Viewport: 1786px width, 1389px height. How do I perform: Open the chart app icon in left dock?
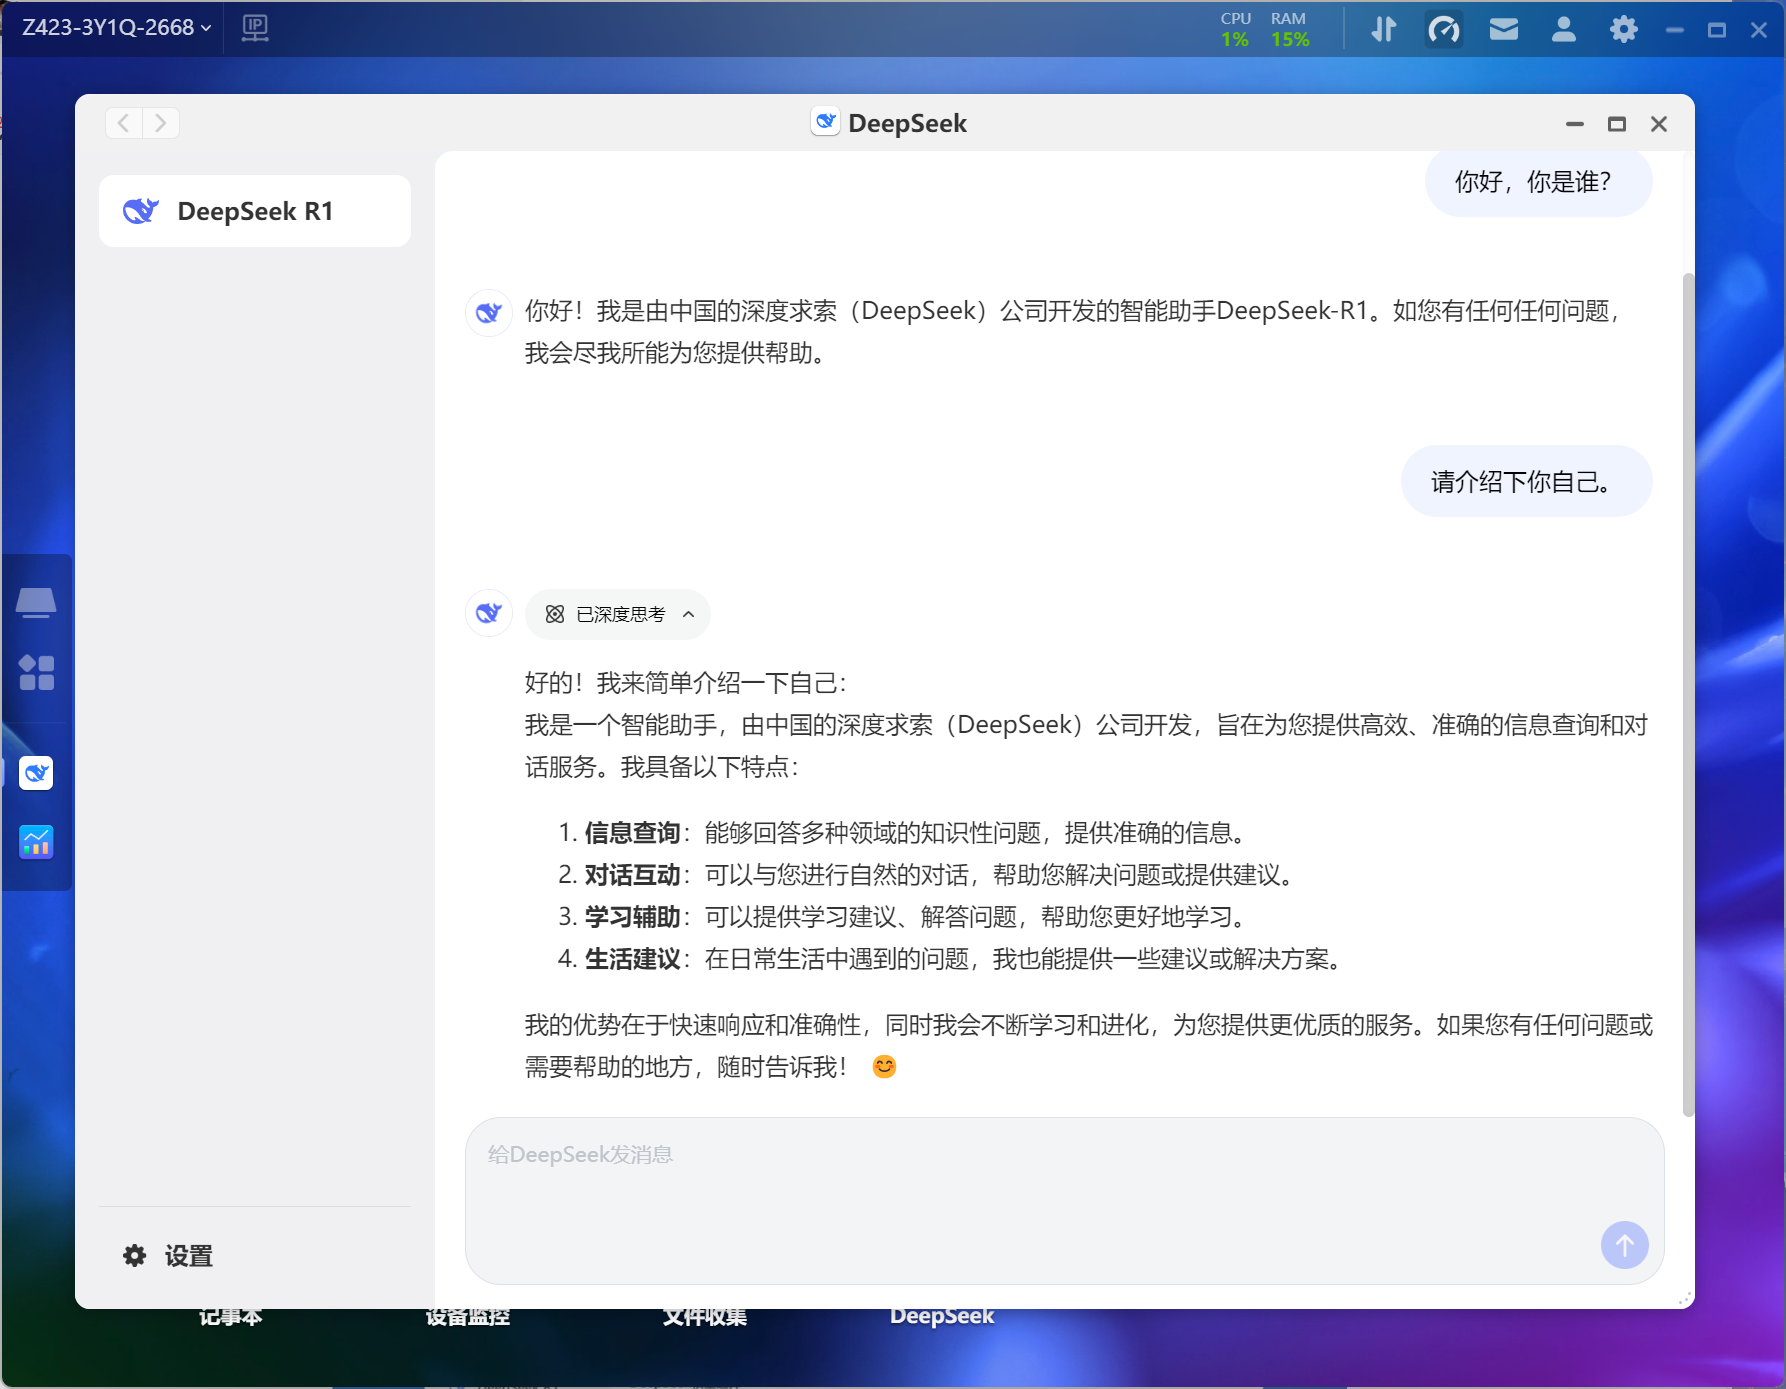(36, 842)
